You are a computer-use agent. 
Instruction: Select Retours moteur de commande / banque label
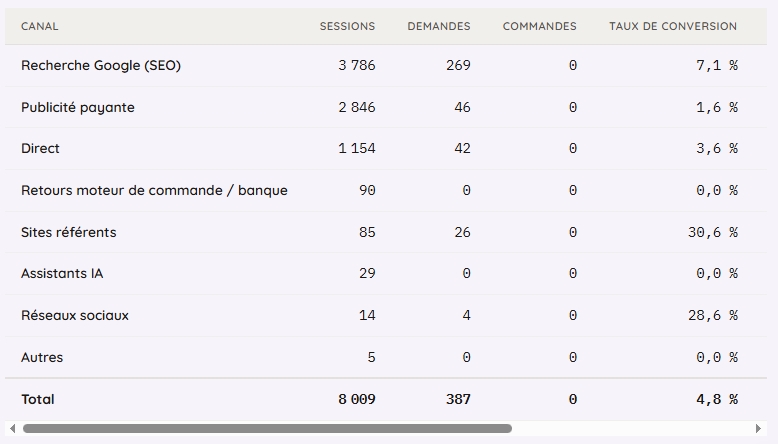click(x=154, y=190)
